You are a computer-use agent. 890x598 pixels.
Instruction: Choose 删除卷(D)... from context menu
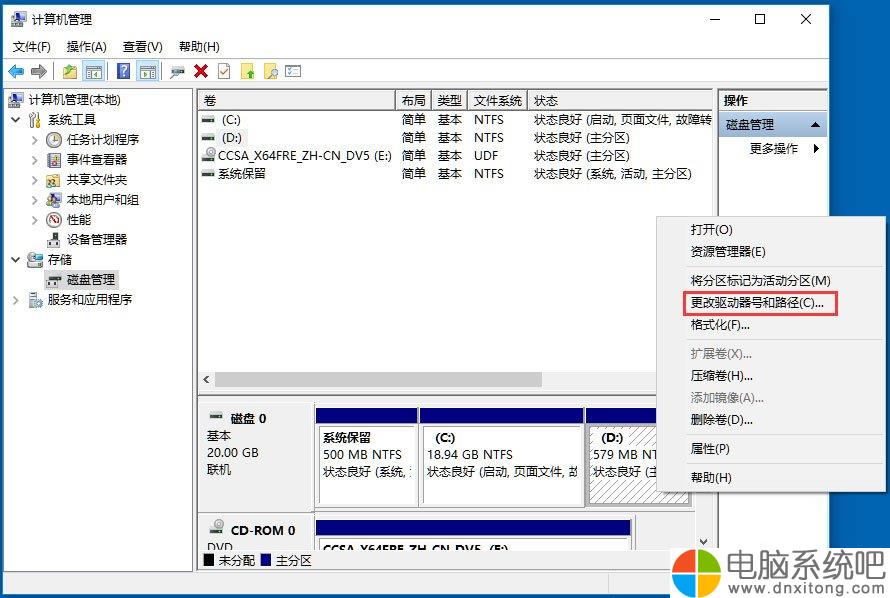pyautogui.click(x=770, y=420)
